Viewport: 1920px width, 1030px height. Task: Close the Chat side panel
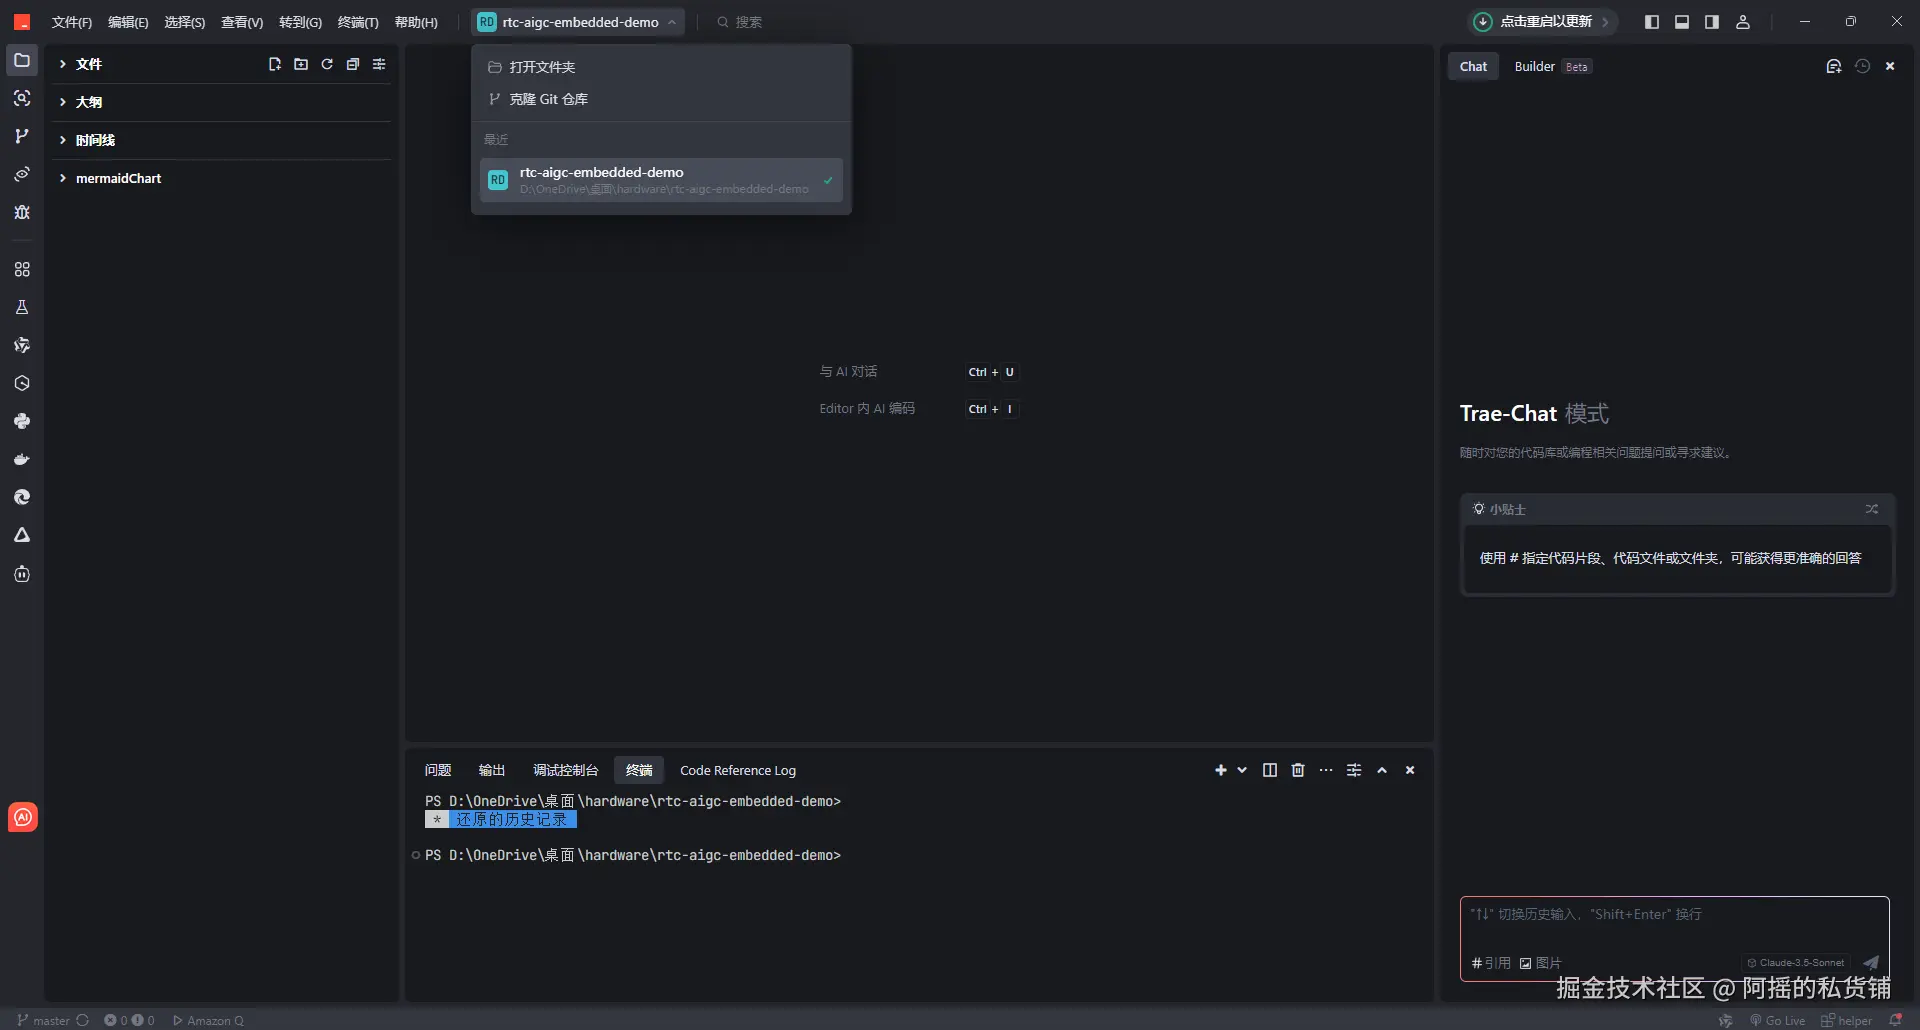(x=1890, y=66)
